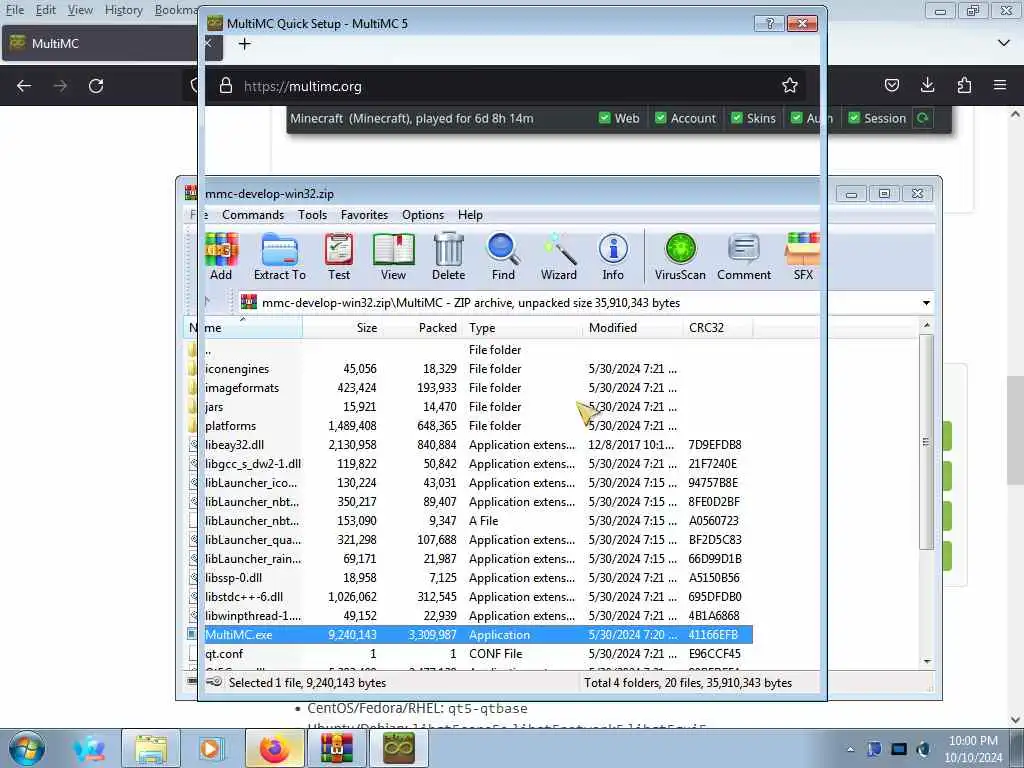Click the Save to Pocket icon
1024x768 pixels.
891,85
